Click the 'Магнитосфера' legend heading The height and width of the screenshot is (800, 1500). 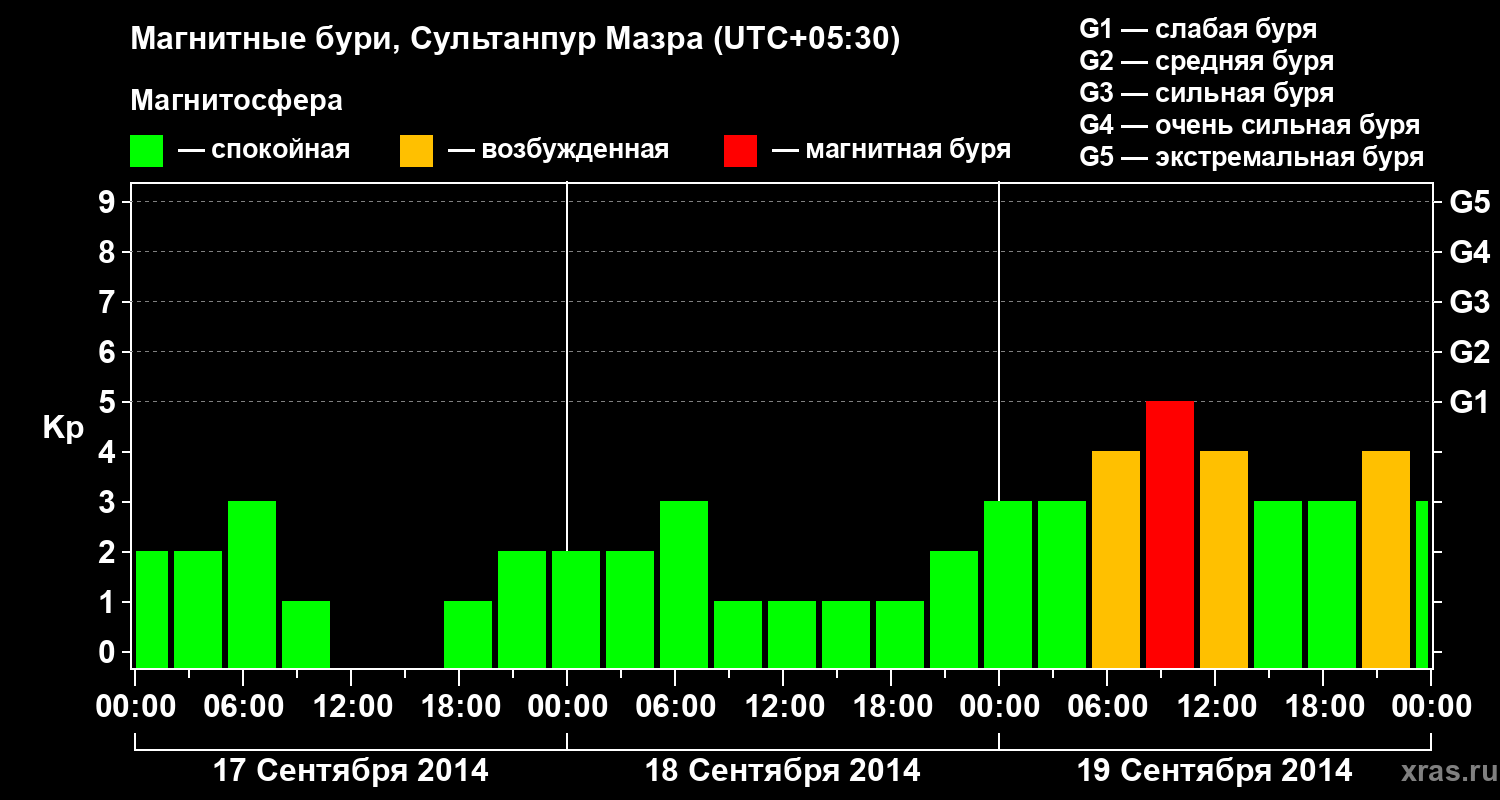pos(236,101)
